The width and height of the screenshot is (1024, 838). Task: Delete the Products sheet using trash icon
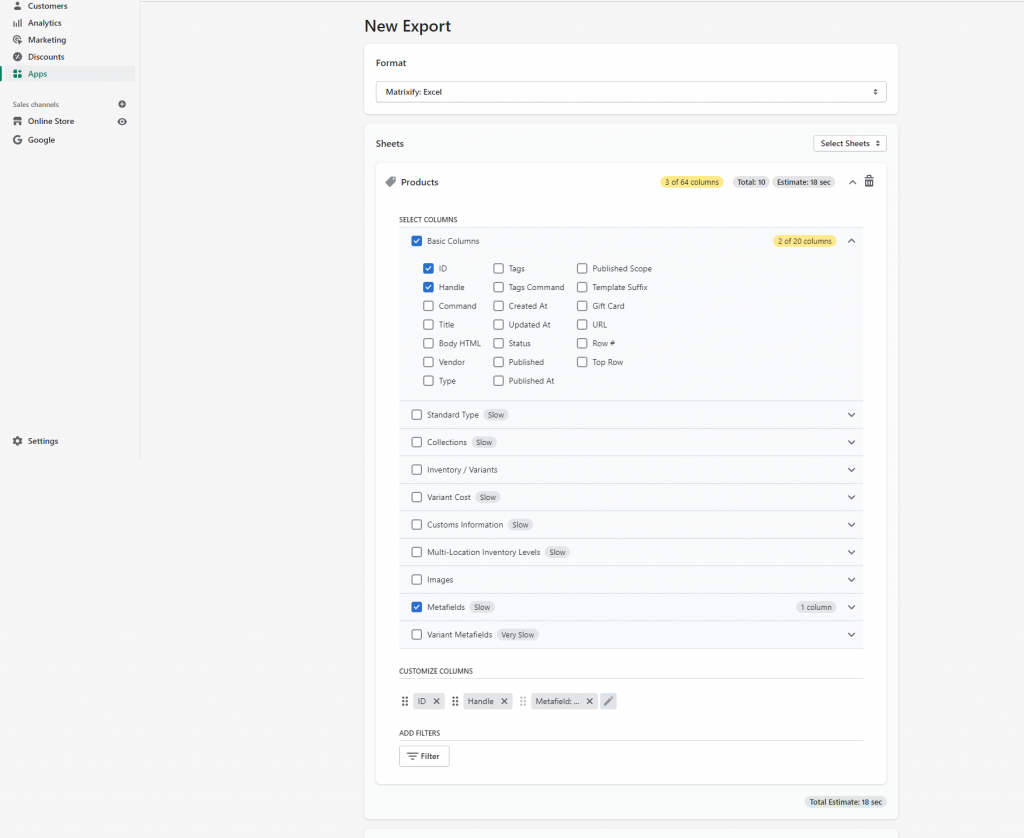point(869,181)
